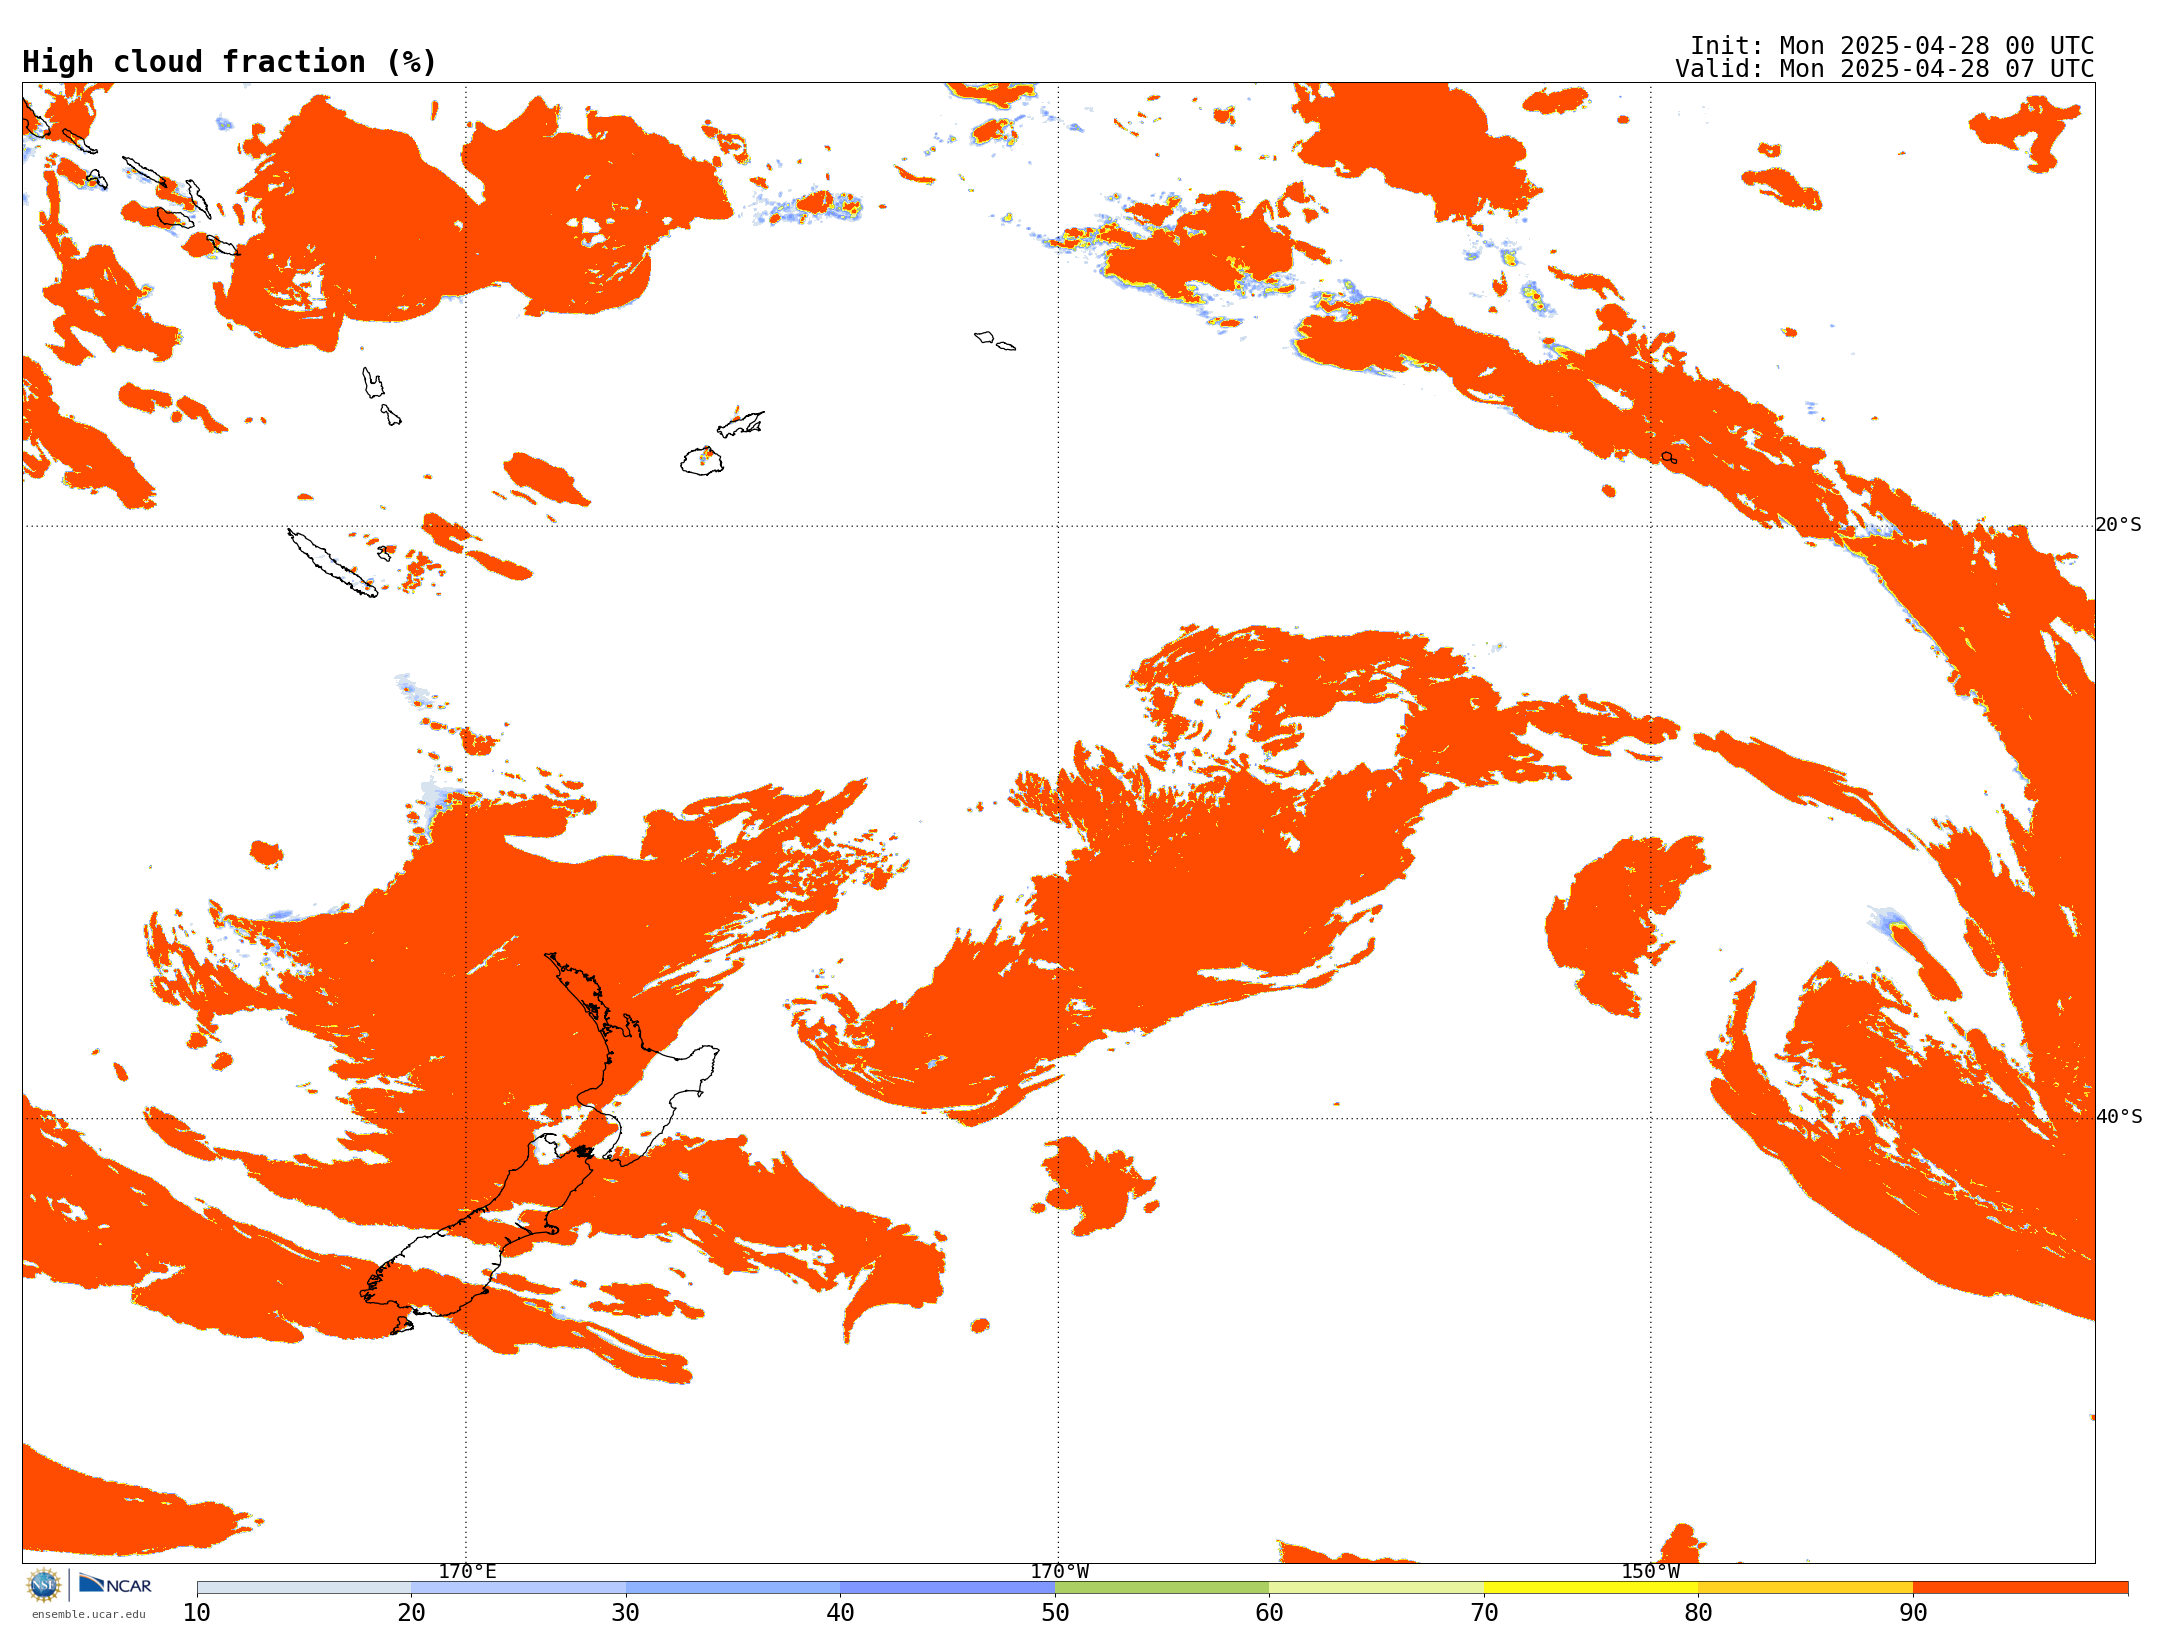Click the colorbar tick label 20
This screenshot has width=2160, height=1626.
(411, 1613)
